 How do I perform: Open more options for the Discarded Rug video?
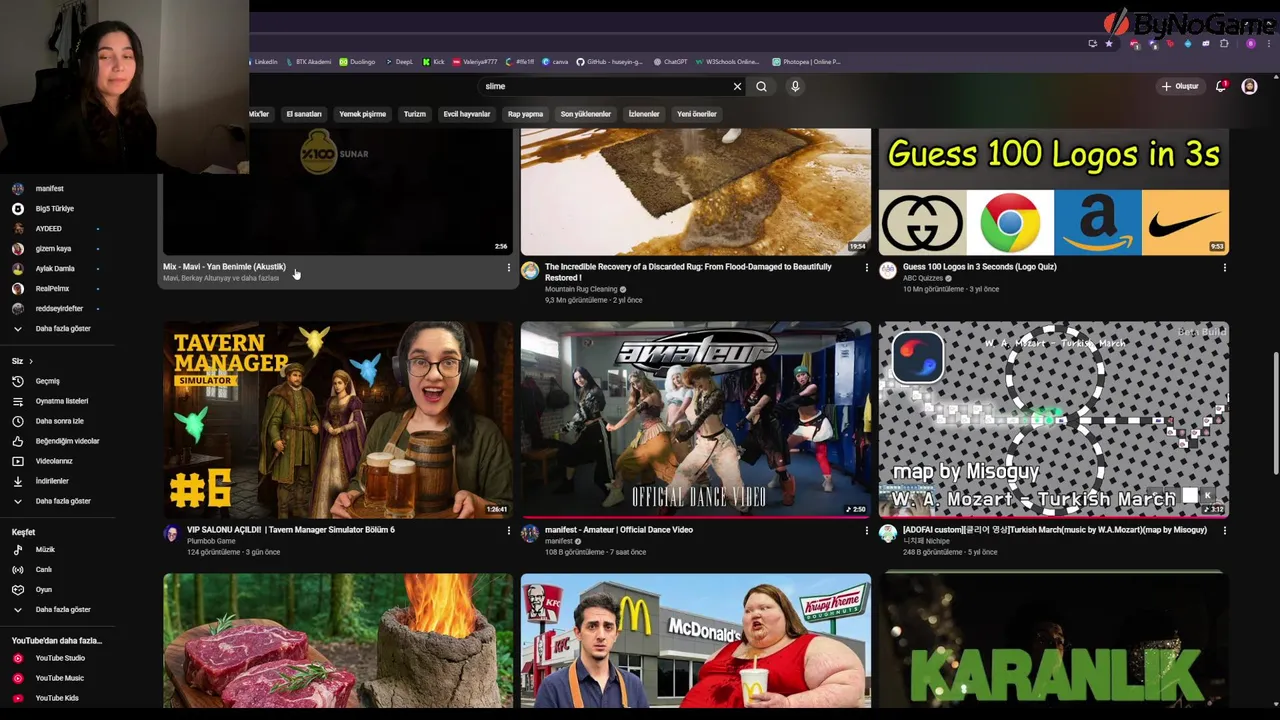point(866,267)
